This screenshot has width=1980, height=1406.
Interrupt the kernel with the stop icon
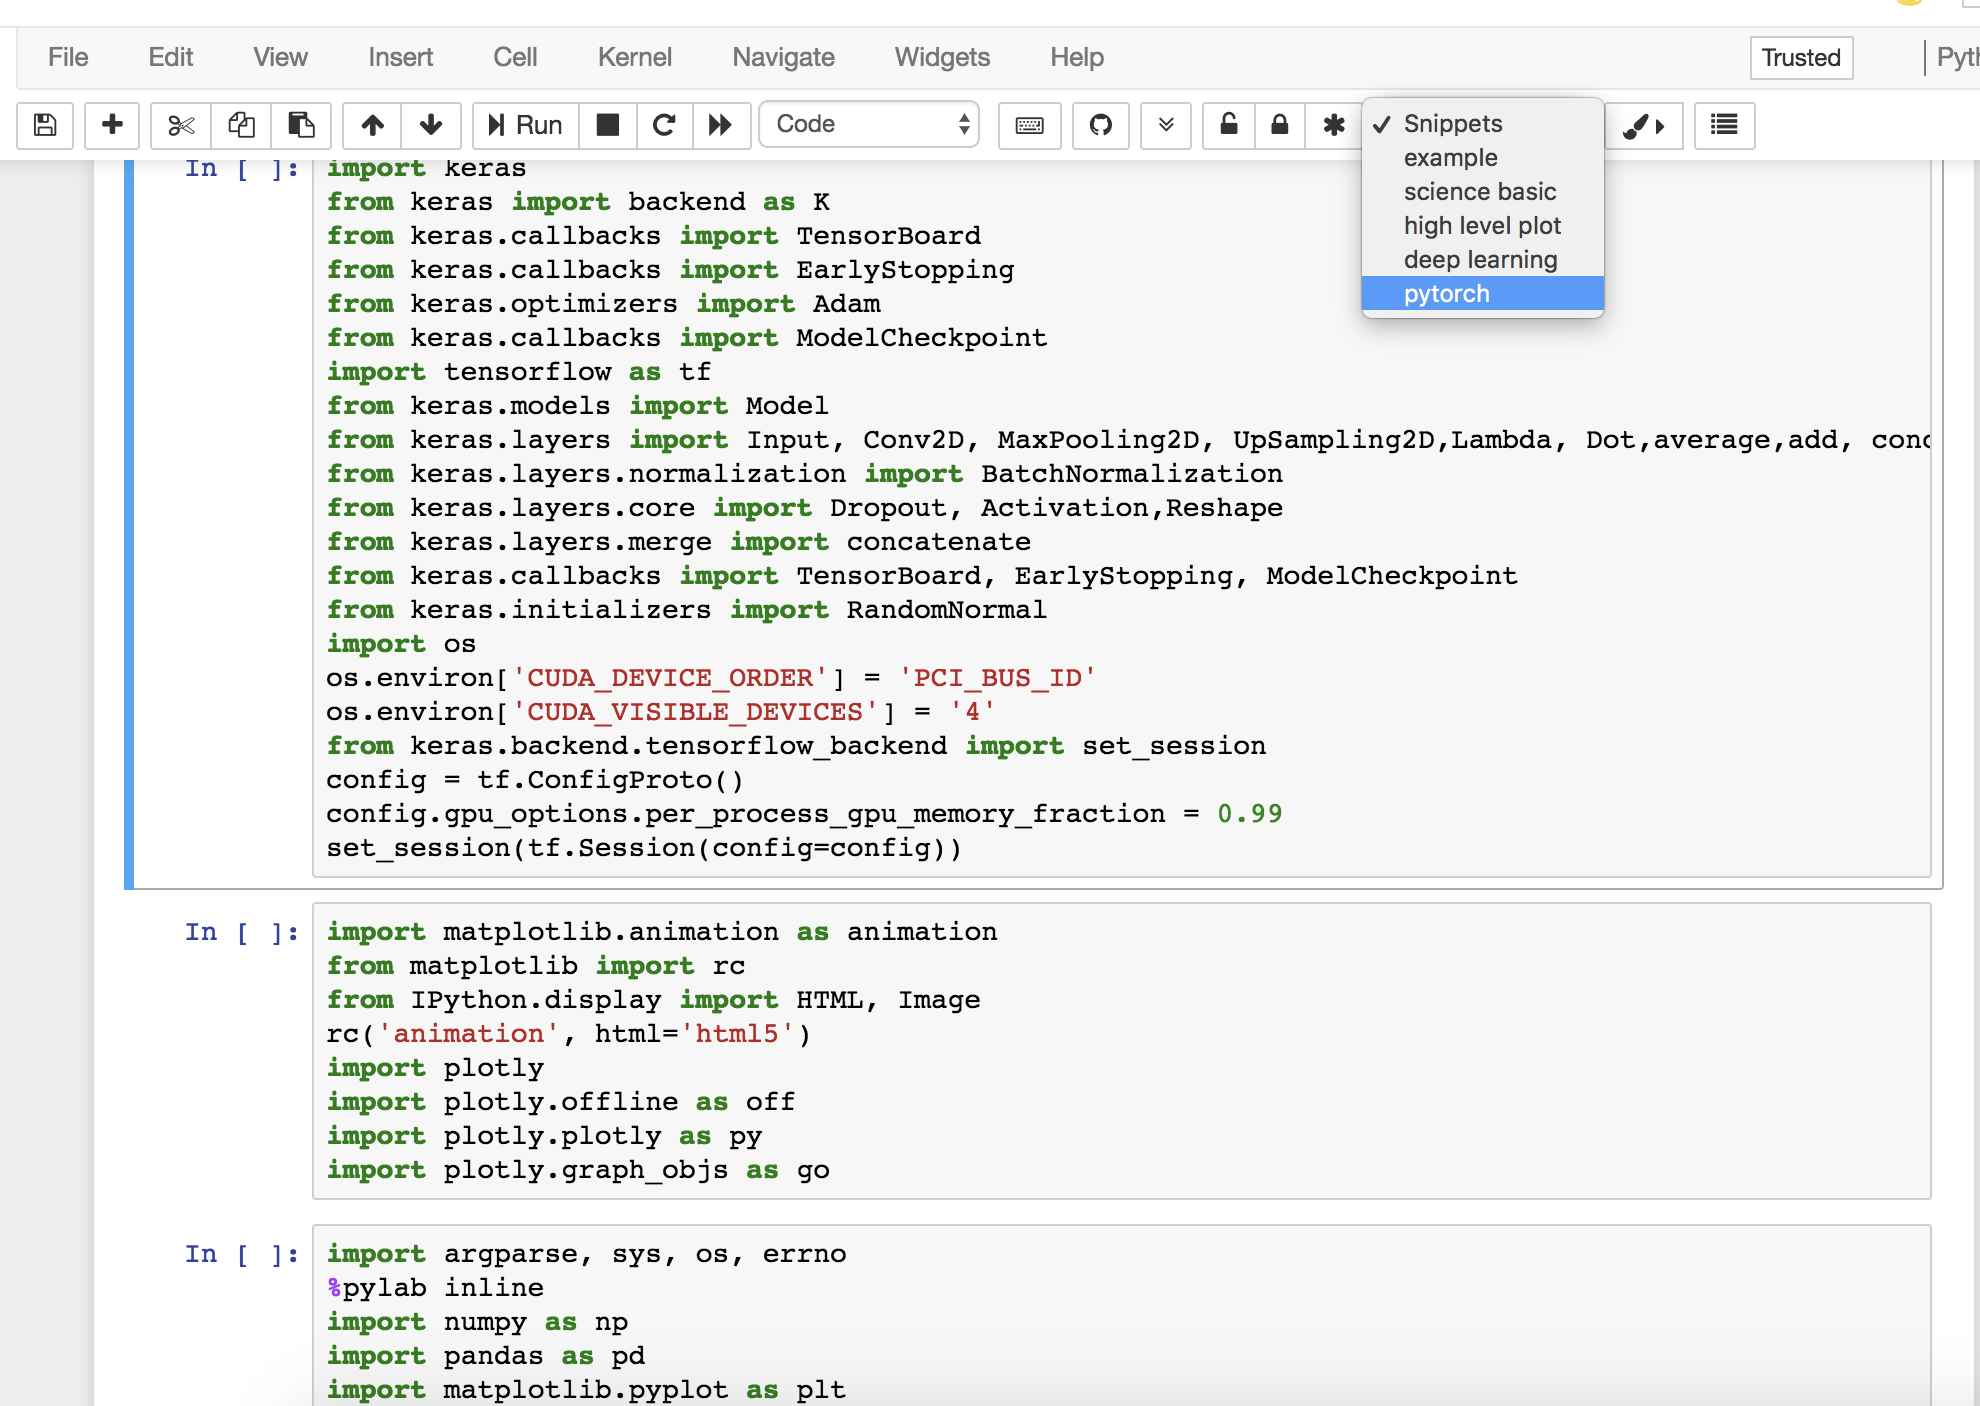tap(607, 125)
